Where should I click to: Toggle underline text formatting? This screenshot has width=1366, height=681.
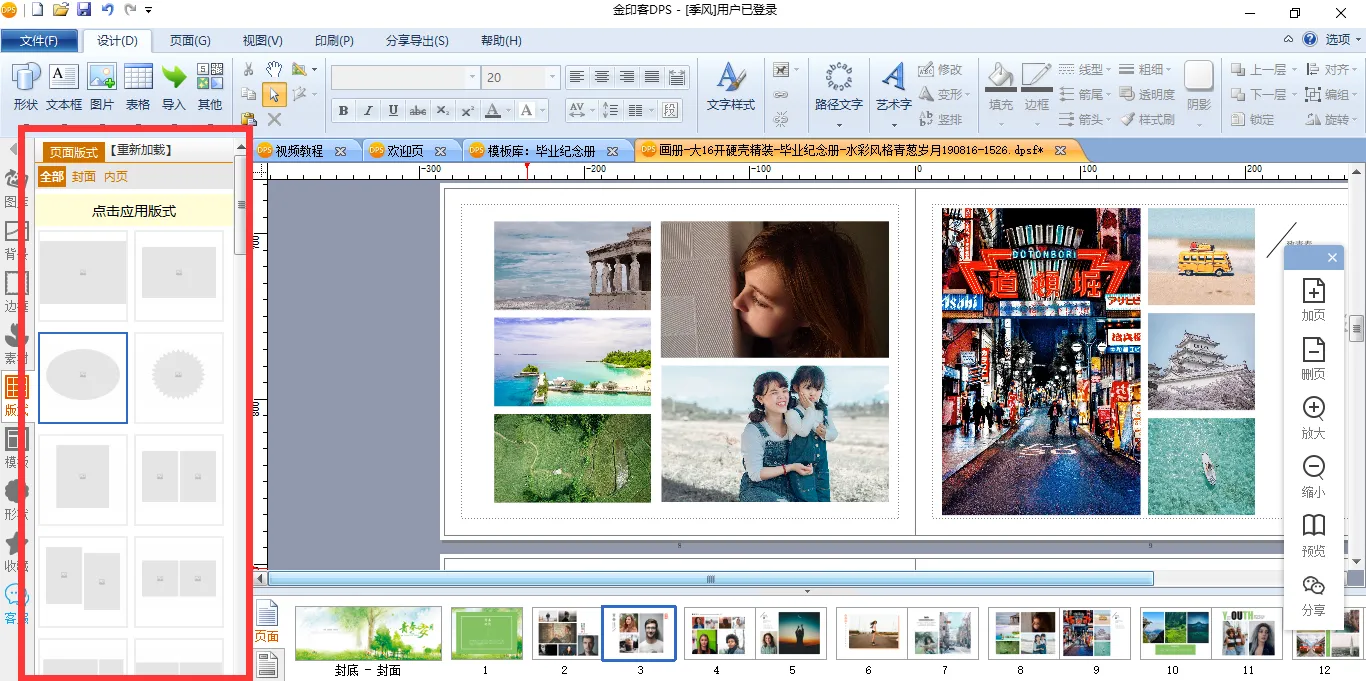393,110
